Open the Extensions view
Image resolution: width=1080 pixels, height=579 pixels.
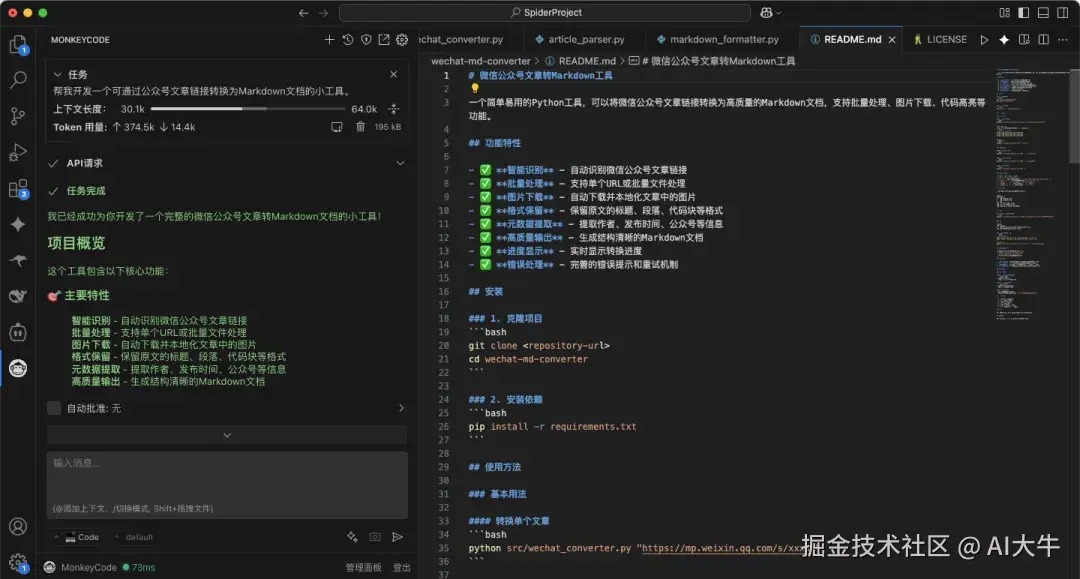(x=18, y=189)
